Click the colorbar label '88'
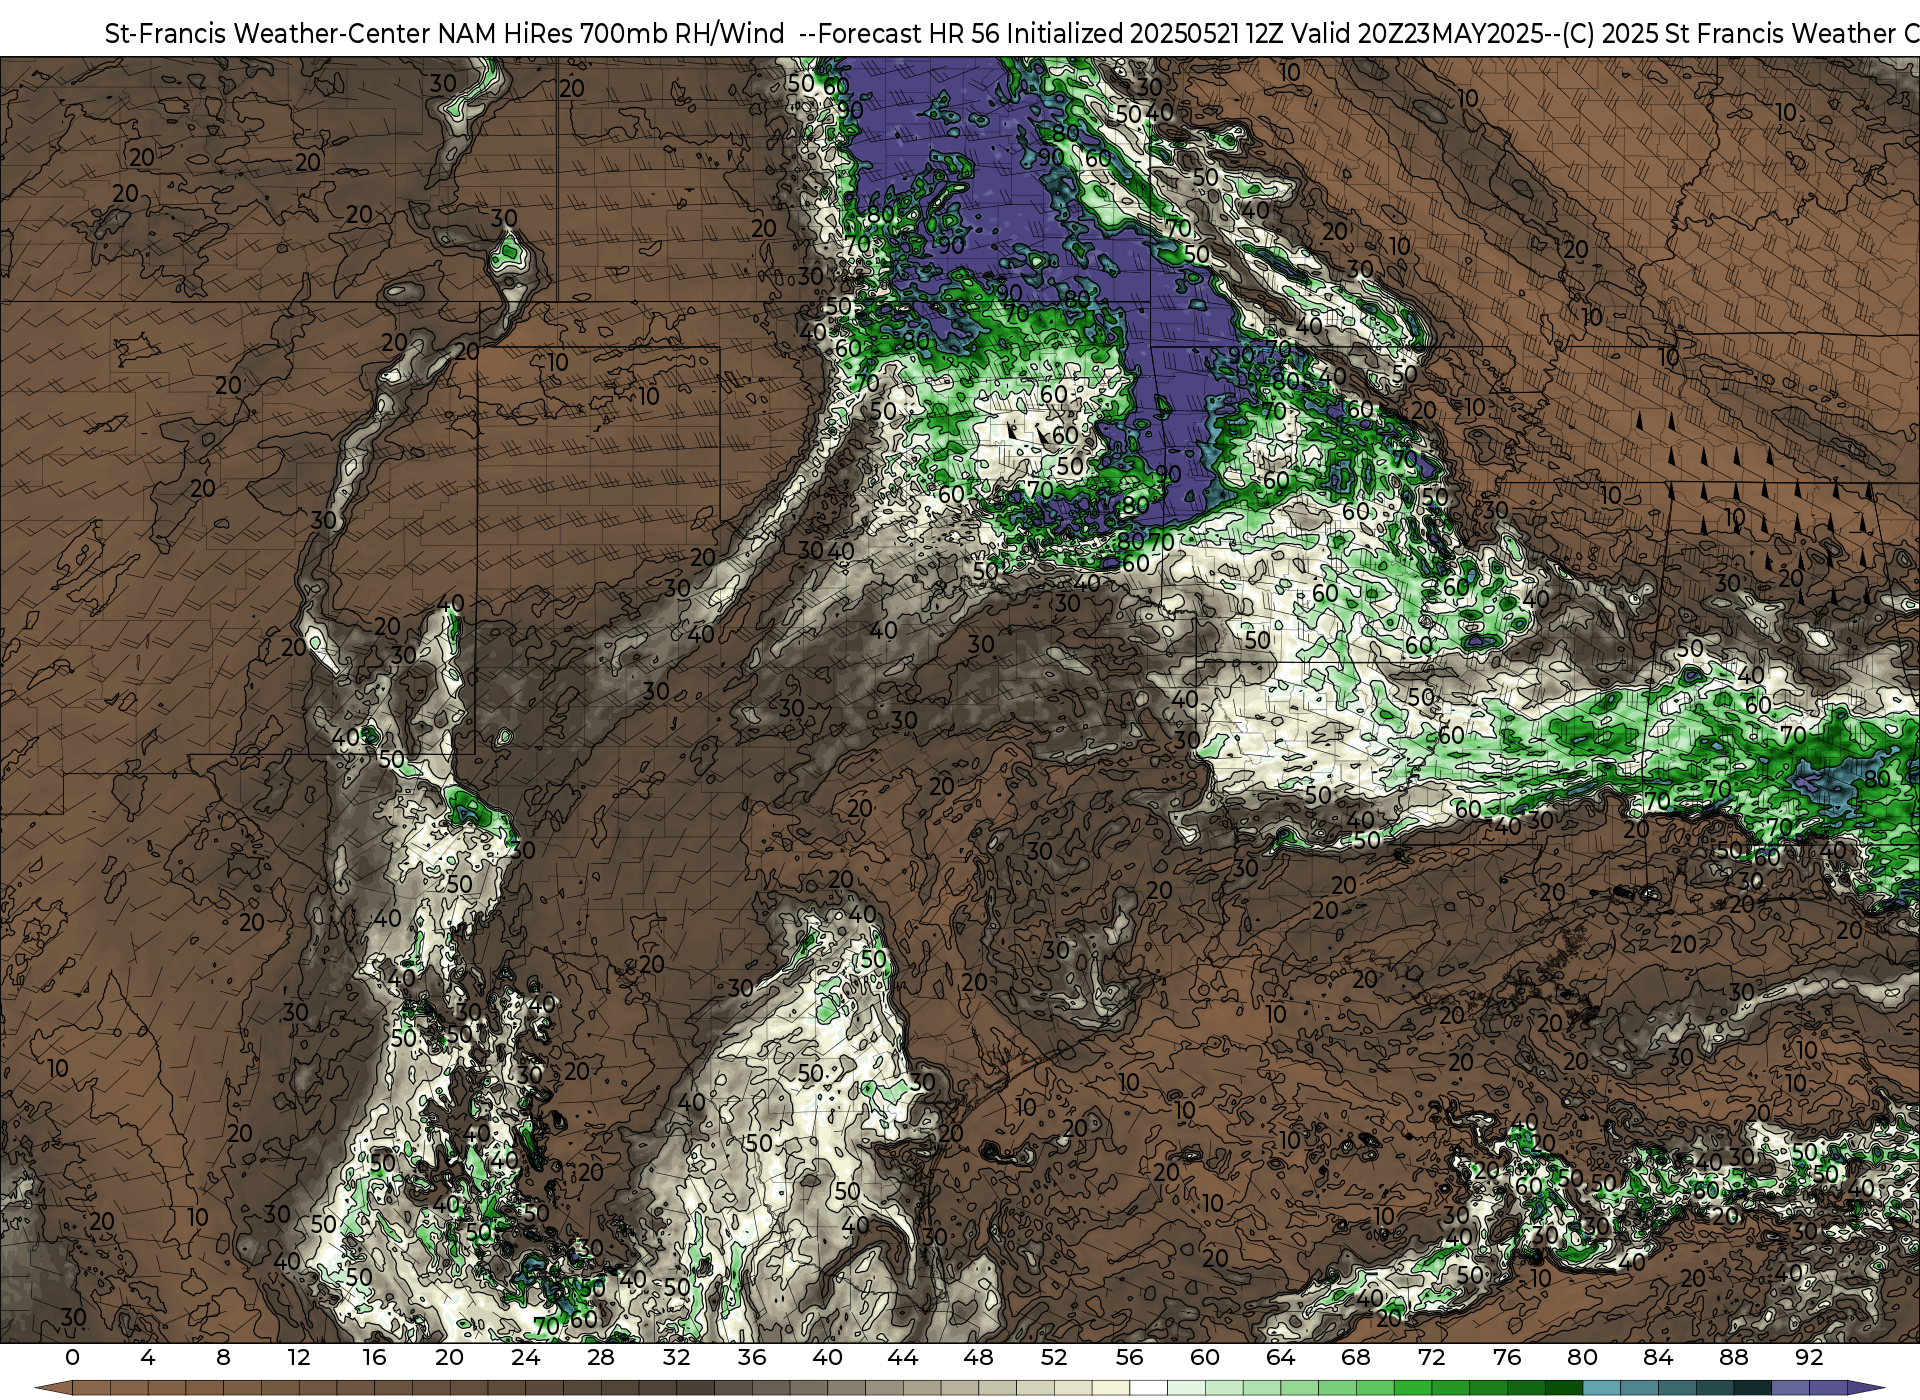 pos(1734,1357)
